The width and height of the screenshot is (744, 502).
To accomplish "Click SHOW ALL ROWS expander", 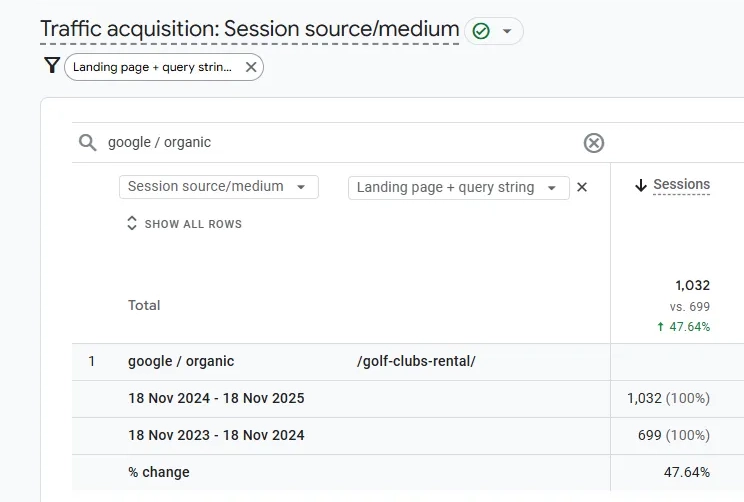I will pyautogui.click(x=185, y=224).
